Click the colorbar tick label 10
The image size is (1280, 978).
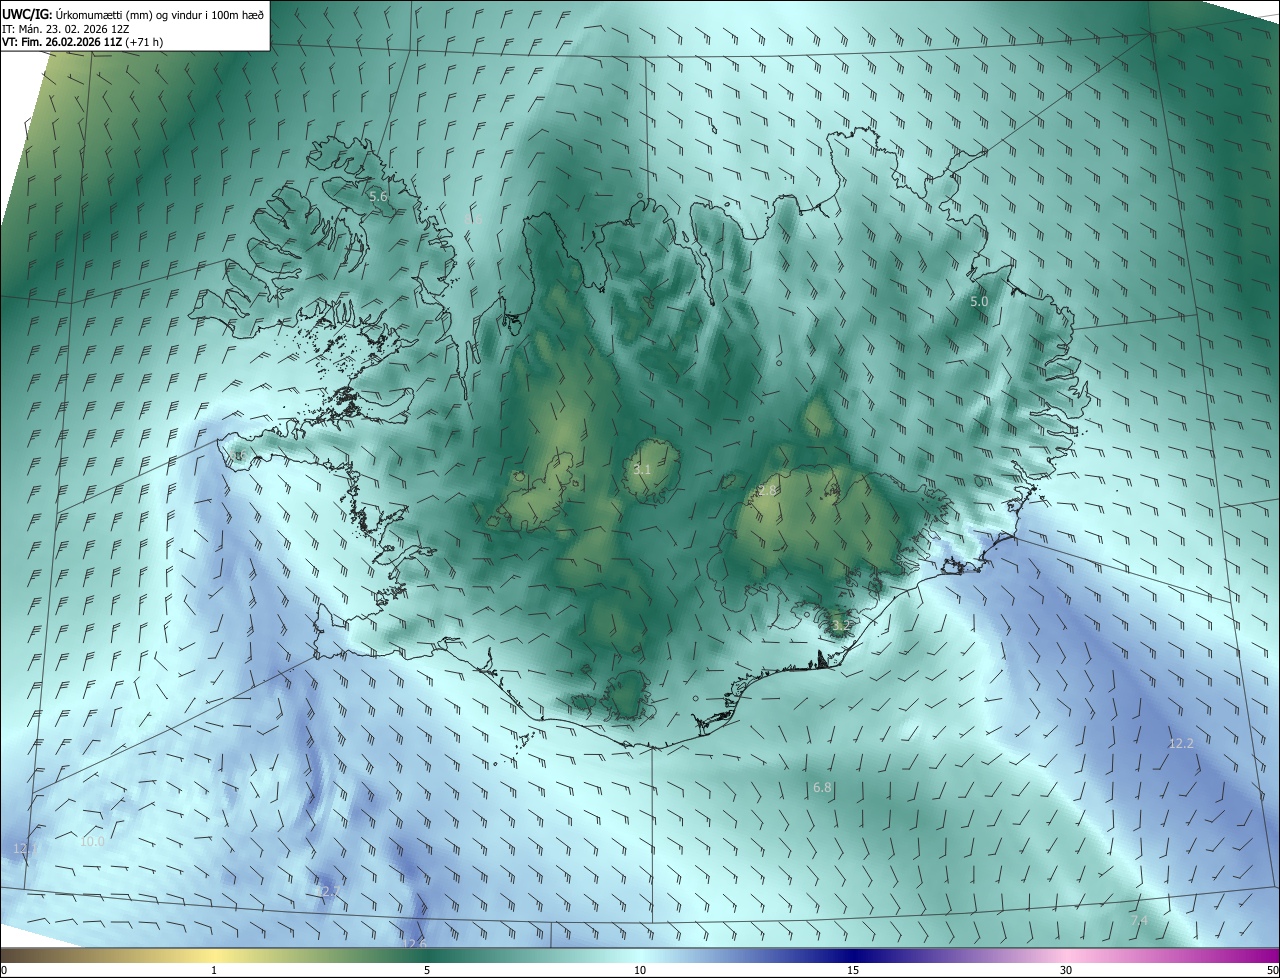coord(640,970)
